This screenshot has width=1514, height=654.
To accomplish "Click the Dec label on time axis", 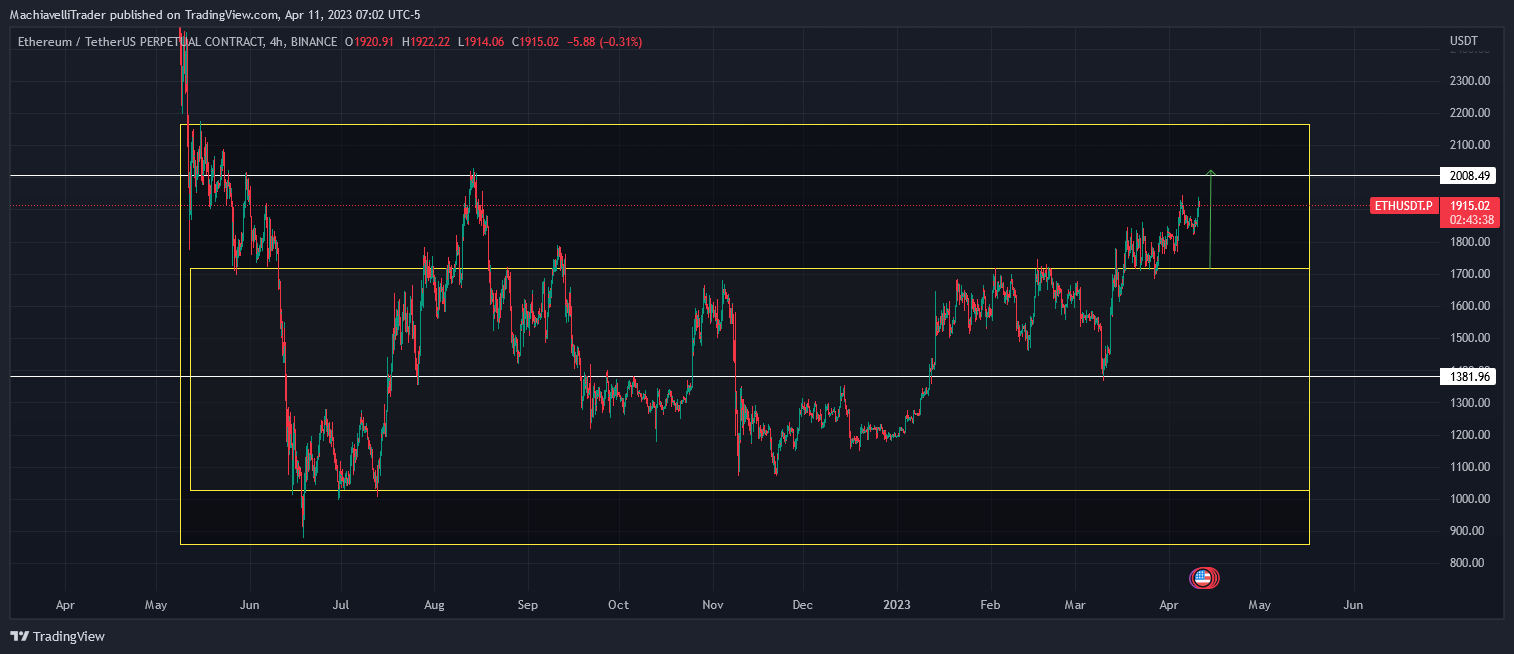I will pyautogui.click(x=804, y=605).
